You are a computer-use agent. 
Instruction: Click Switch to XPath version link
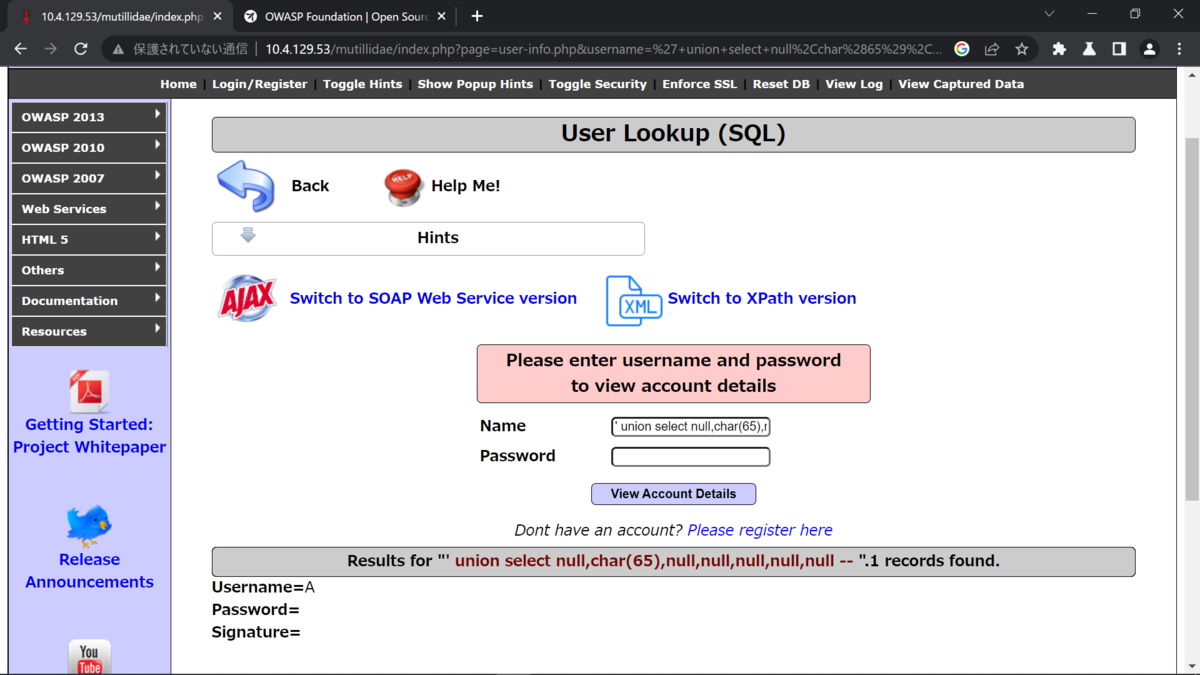pos(762,298)
